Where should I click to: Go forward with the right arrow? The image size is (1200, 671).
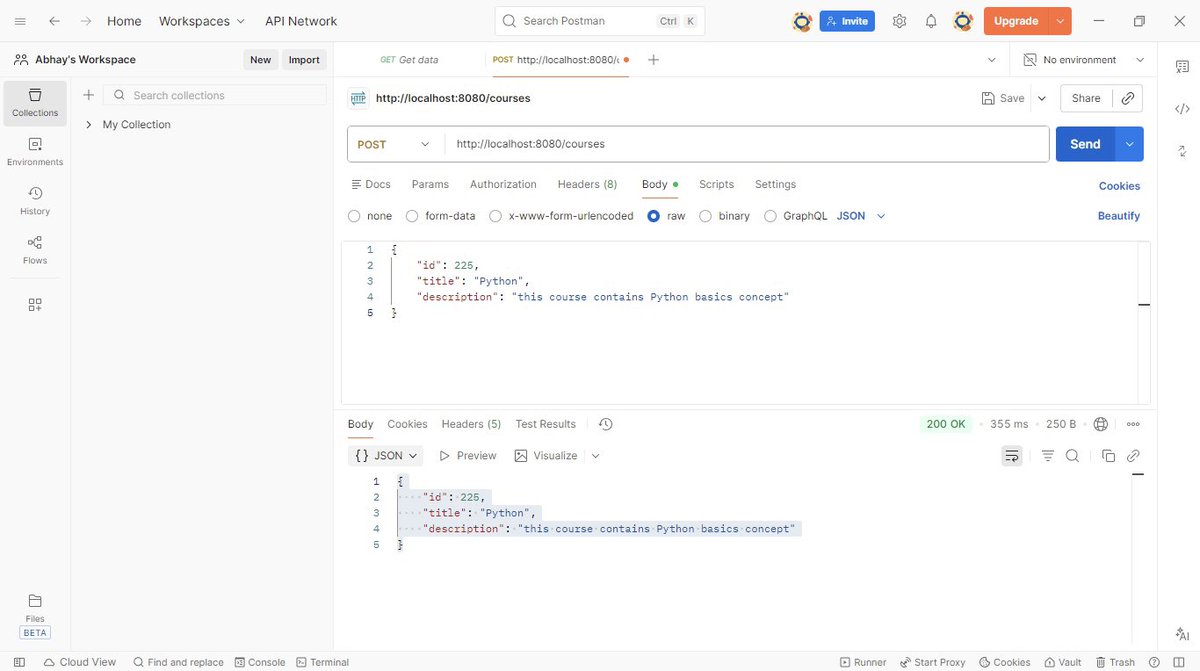coord(86,21)
